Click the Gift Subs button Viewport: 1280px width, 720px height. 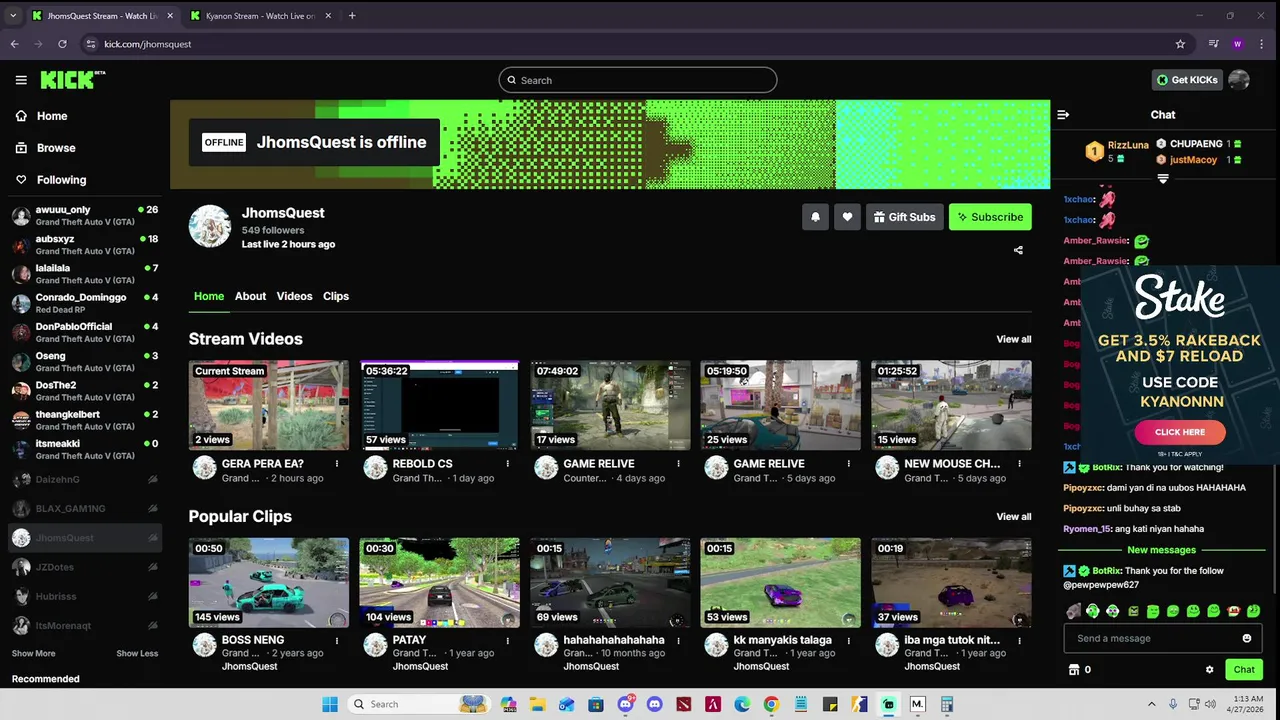click(904, 217)
